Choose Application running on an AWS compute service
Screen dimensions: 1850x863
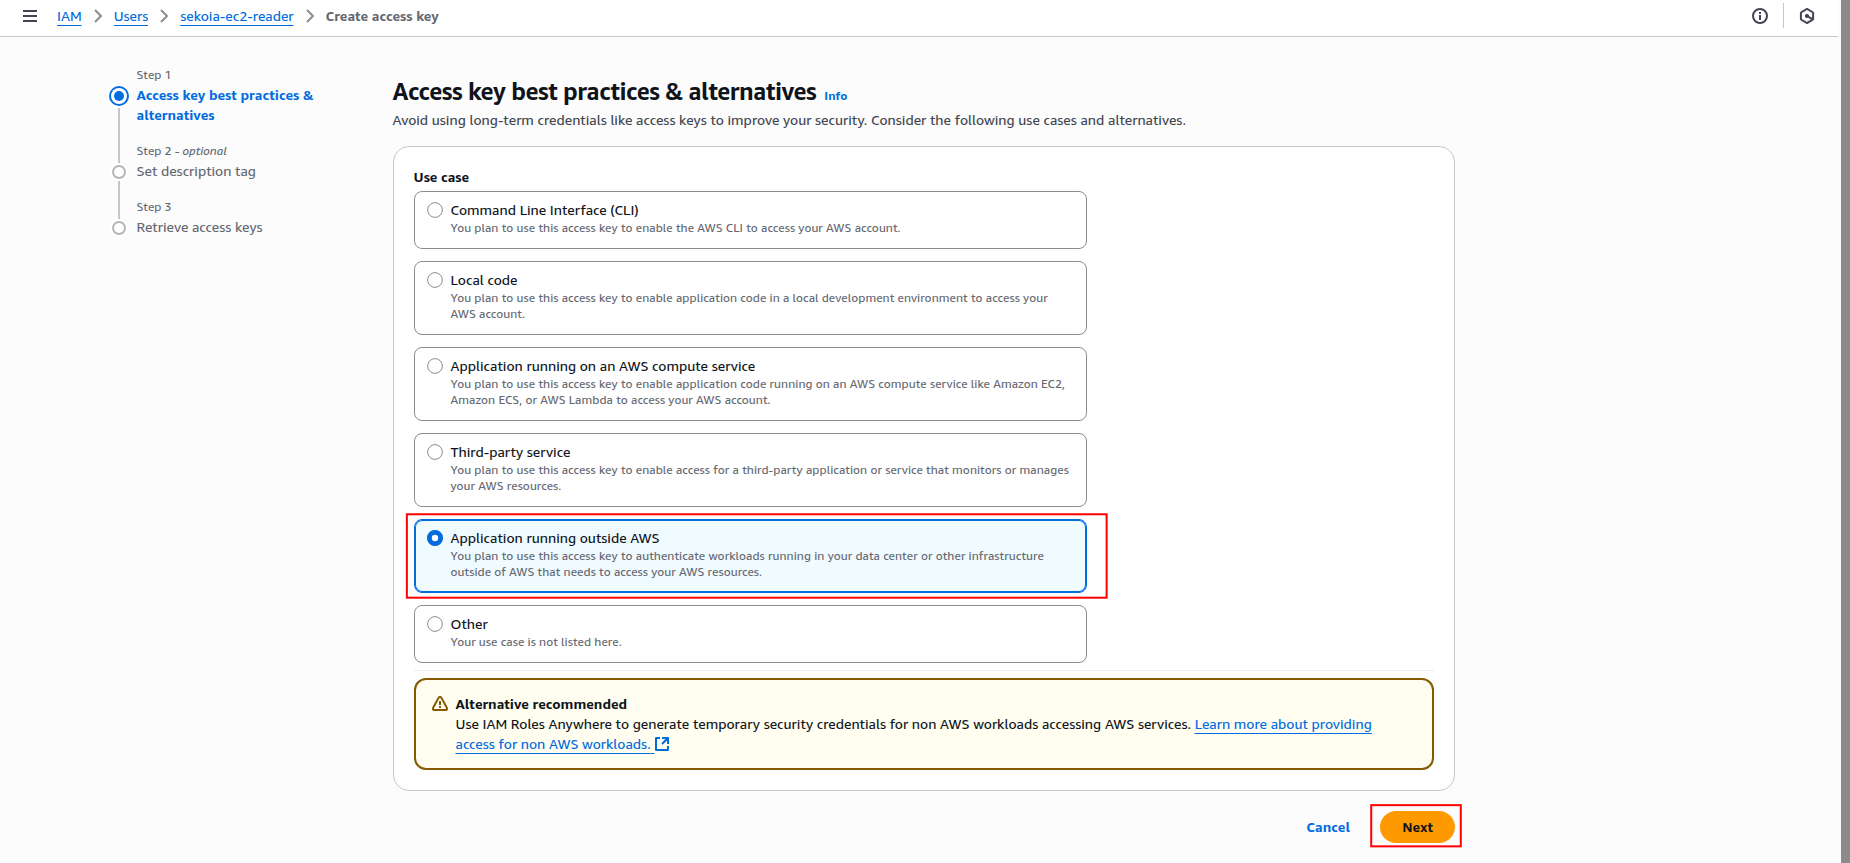(x=435, y=366)
